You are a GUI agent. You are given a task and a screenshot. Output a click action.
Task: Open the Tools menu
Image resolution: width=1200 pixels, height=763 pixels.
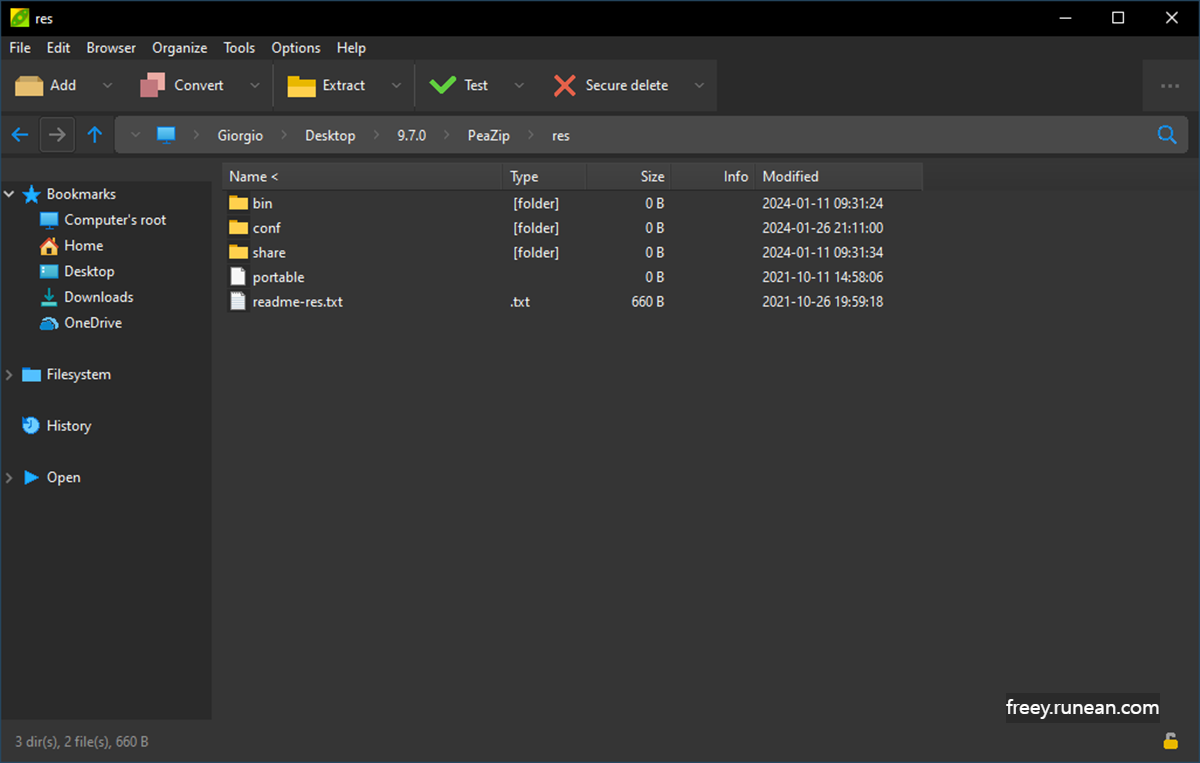pyautogui.click(x=239, y=48)
